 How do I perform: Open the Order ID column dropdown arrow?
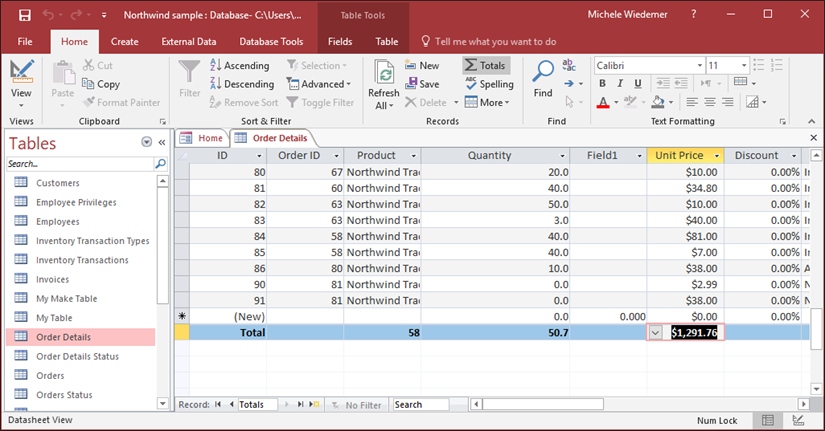tap(336, 156)
